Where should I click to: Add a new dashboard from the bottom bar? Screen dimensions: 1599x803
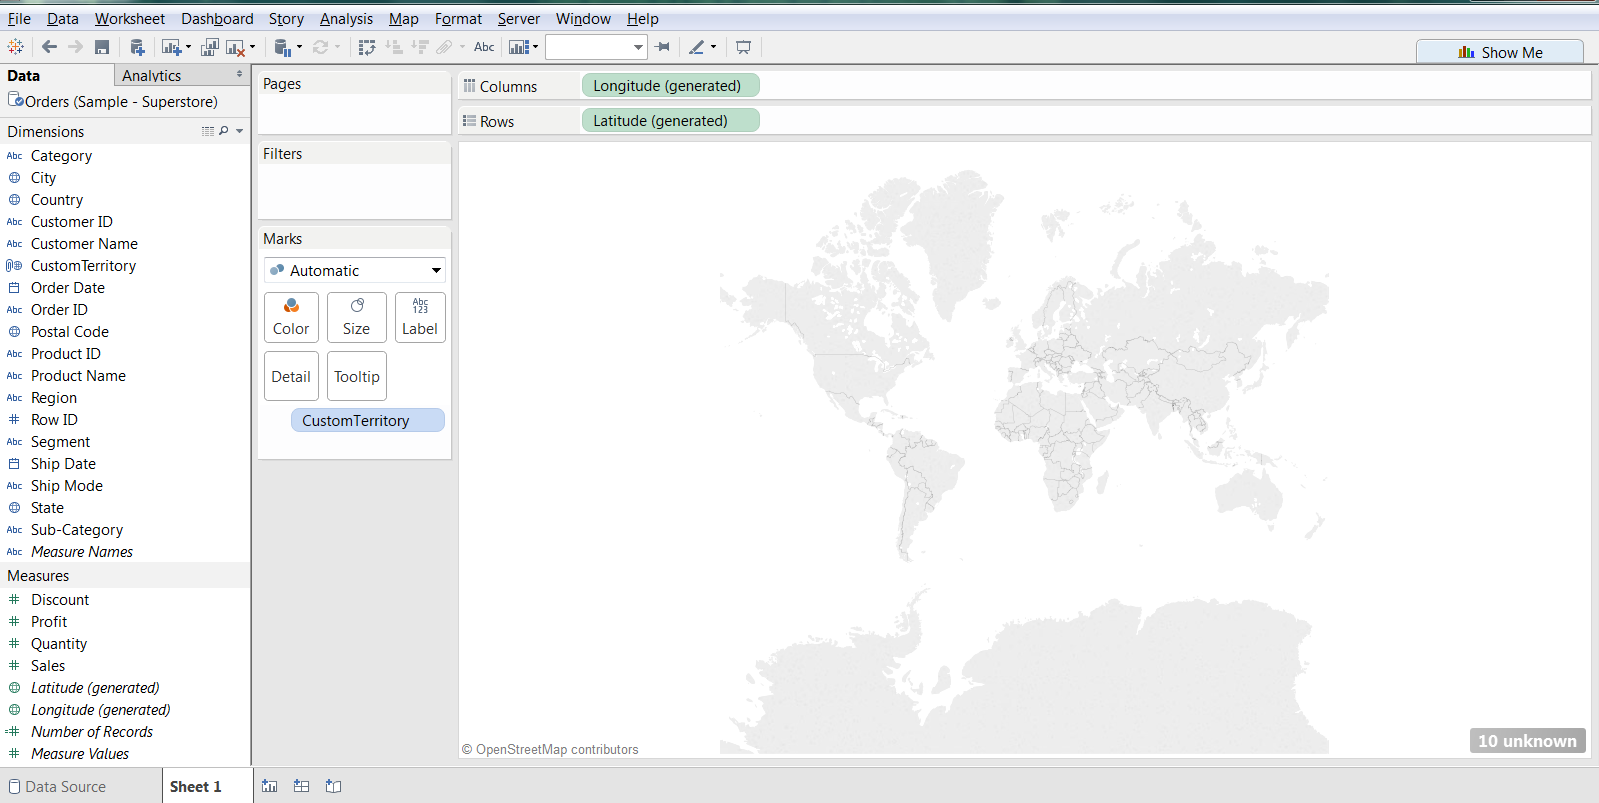tap(302, 786)
